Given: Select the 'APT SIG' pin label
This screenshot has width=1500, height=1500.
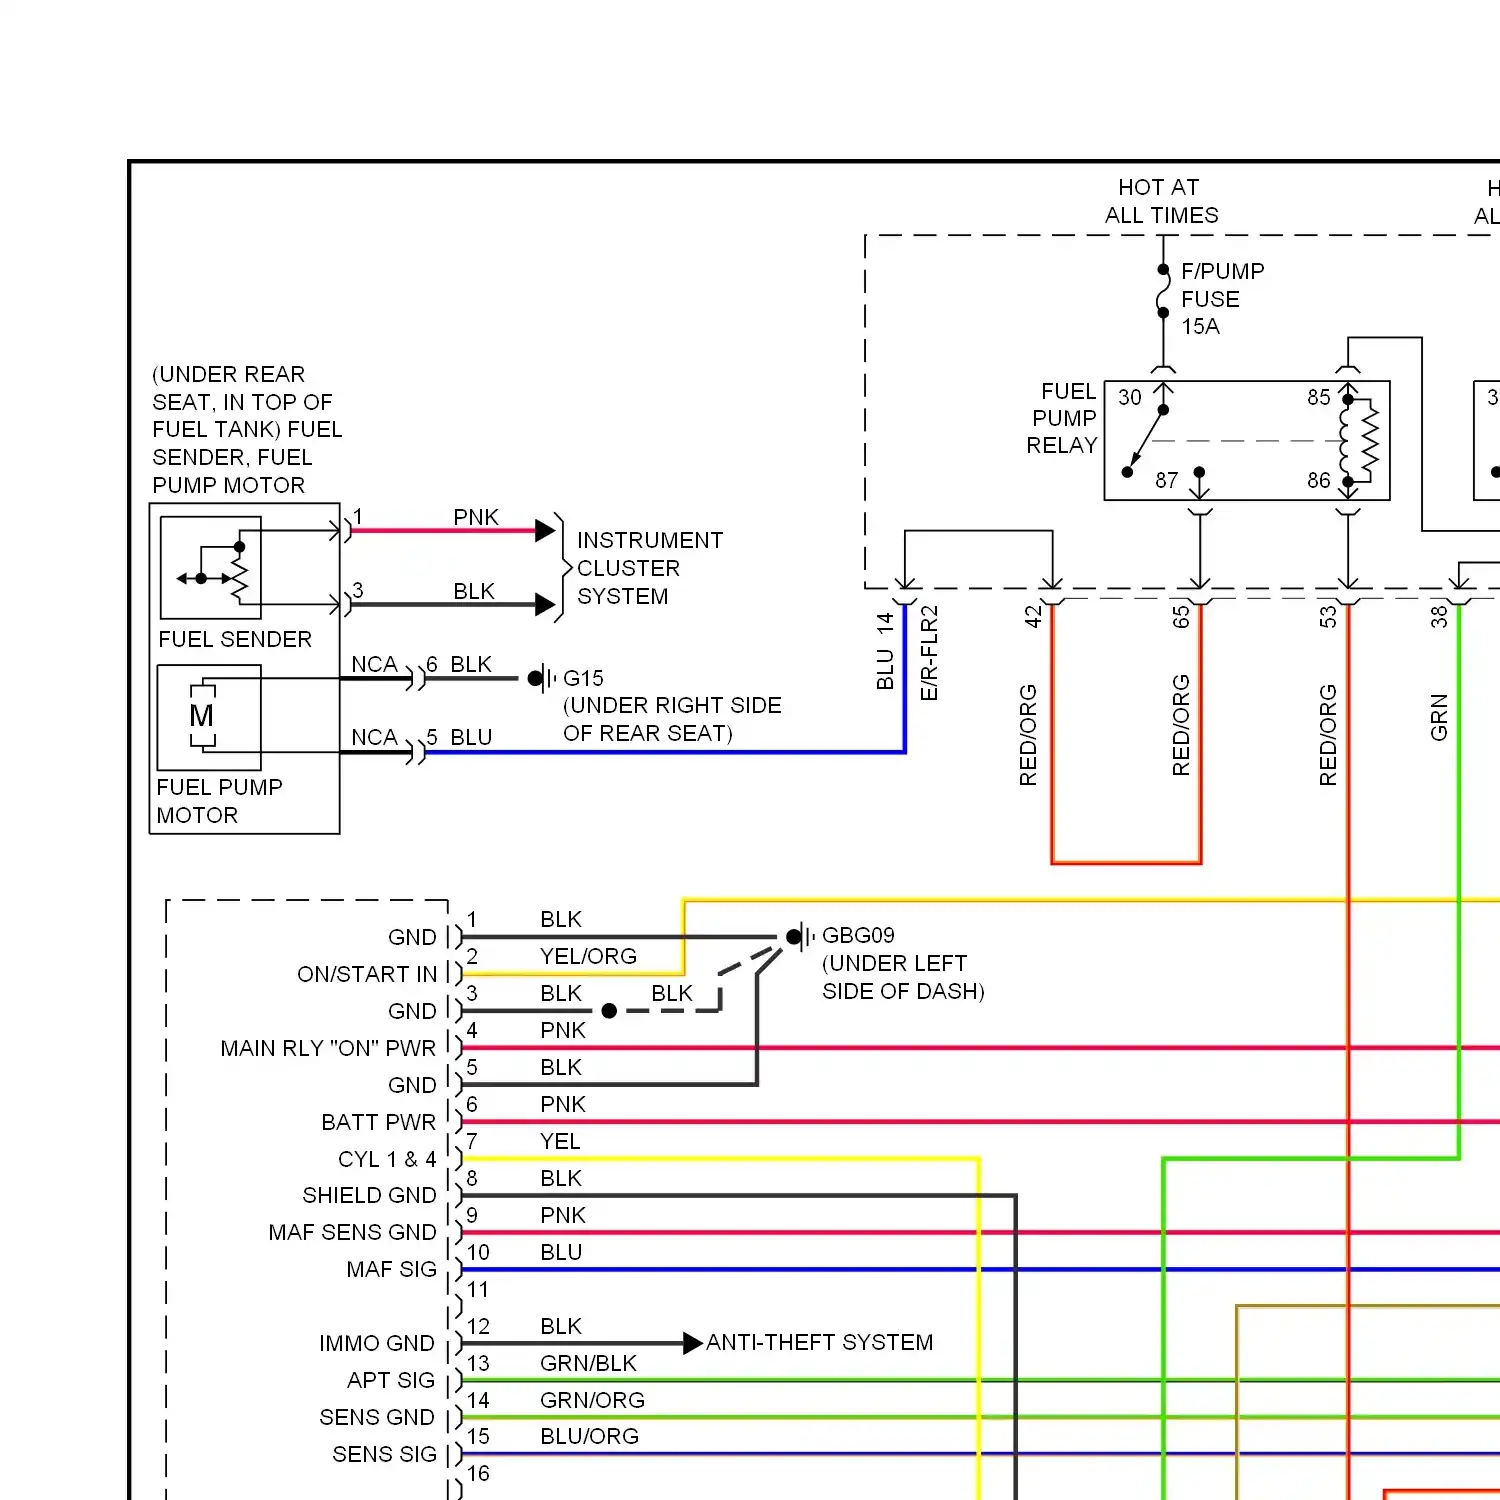Looking at the screenshot, I should click(391, 1380).
